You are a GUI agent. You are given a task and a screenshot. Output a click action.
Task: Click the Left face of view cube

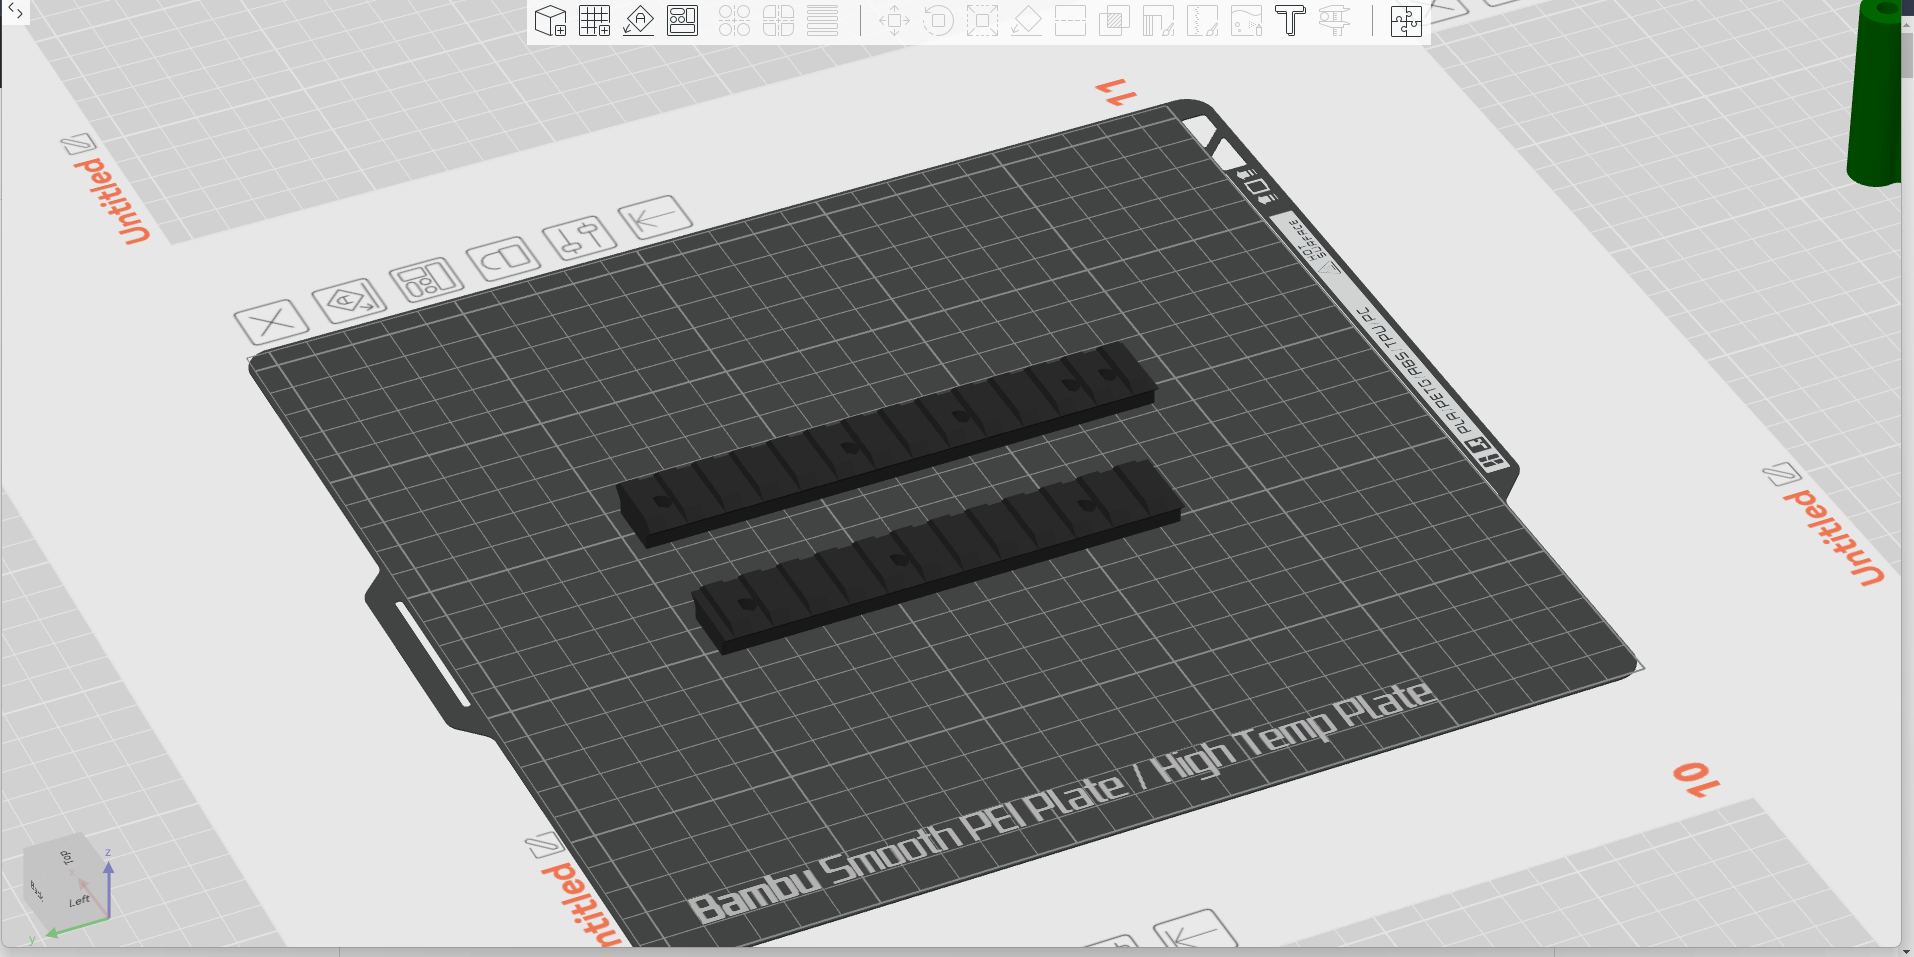79,901
